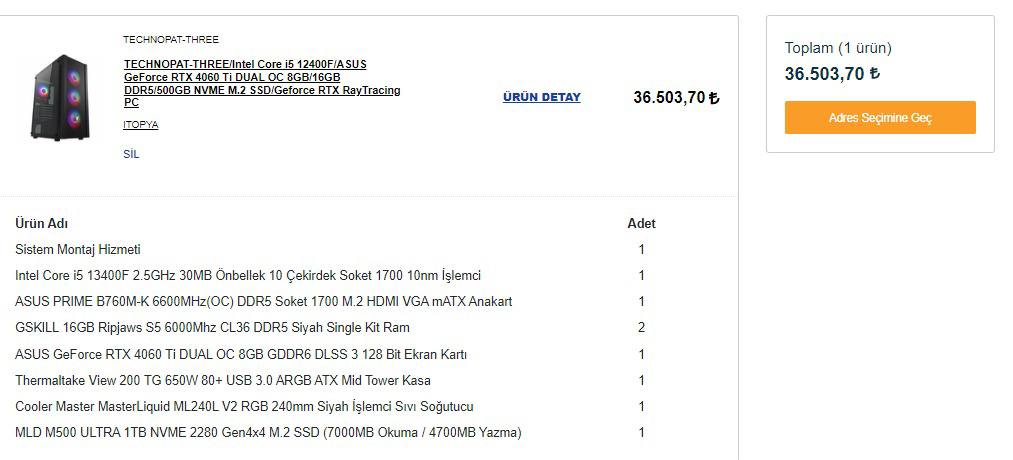Remove the item with SİL
This screenshot has height=460, width=1013.
point(131,154)
